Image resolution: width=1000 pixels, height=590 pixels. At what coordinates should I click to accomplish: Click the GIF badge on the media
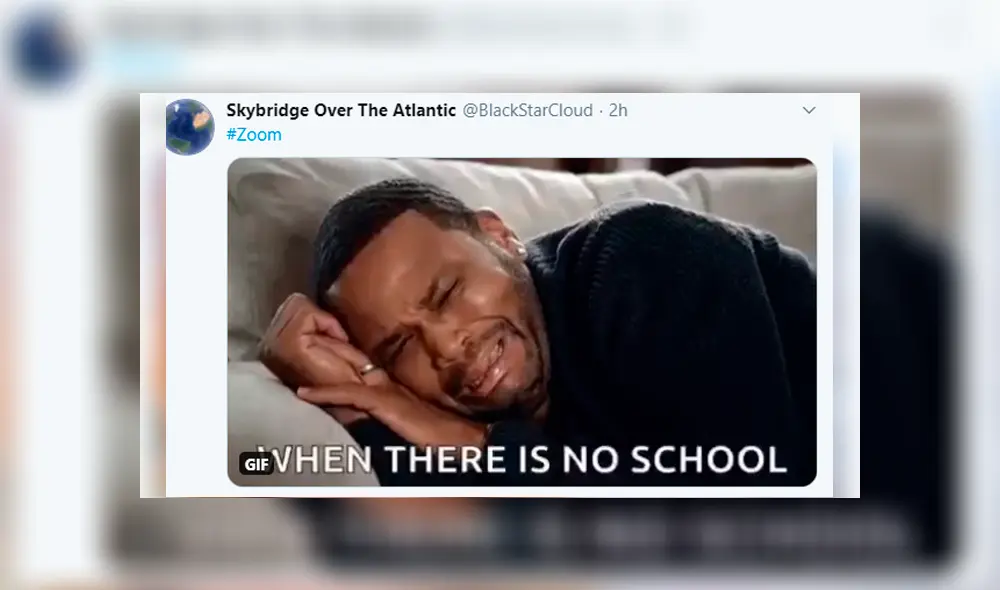click(x=256, y=464)
